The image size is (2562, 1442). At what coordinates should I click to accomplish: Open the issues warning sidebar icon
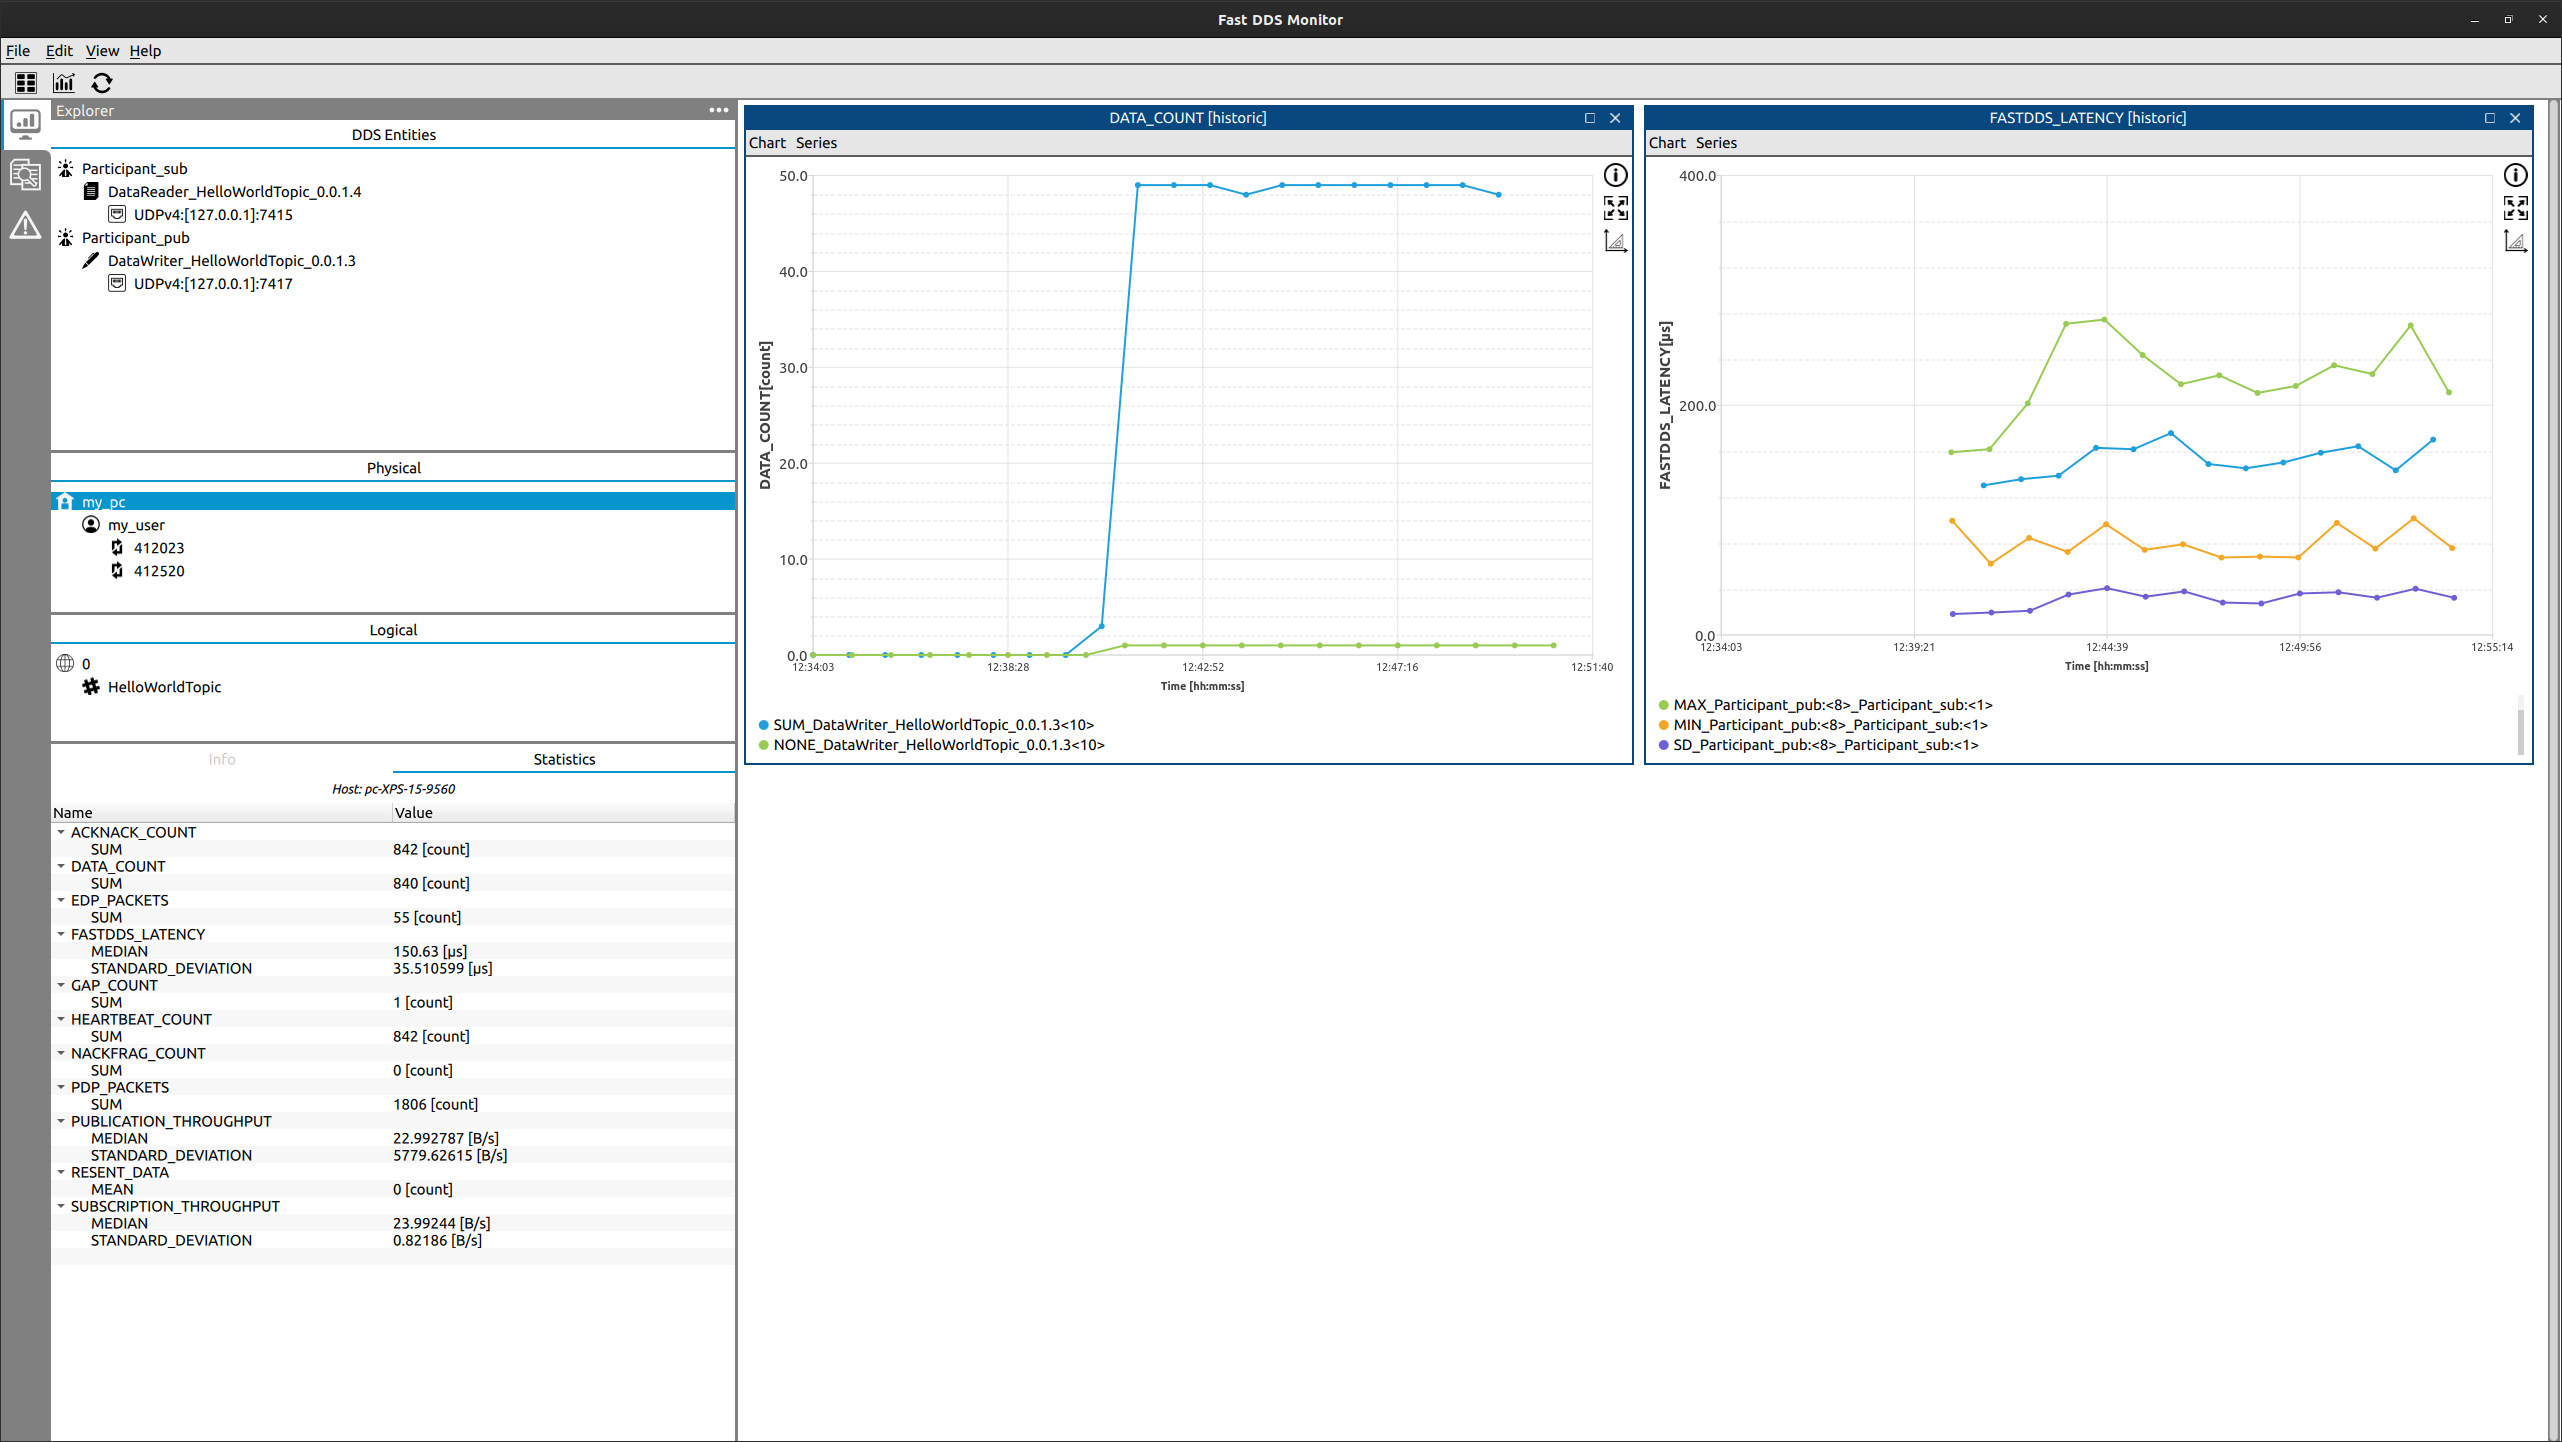tap(25, 226)
